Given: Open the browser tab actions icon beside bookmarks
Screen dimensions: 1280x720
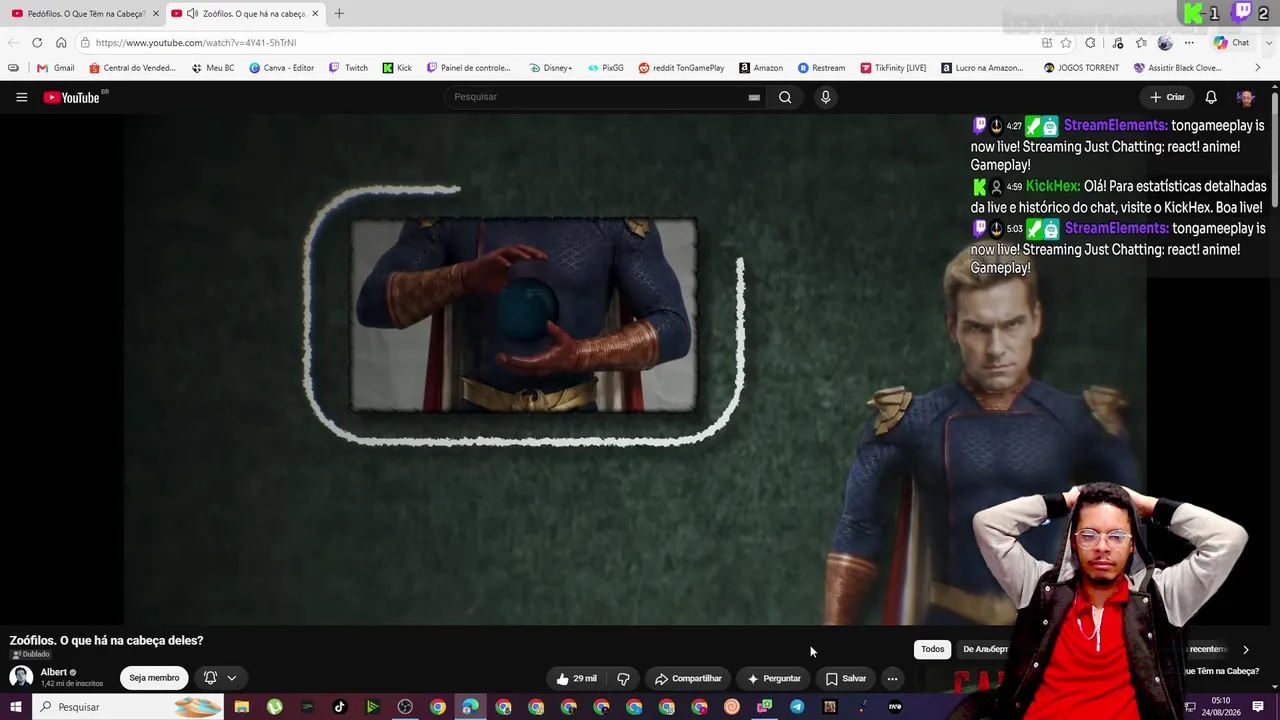Looking at the screenshot, I should pyautogui.click(x=13, y=68).
